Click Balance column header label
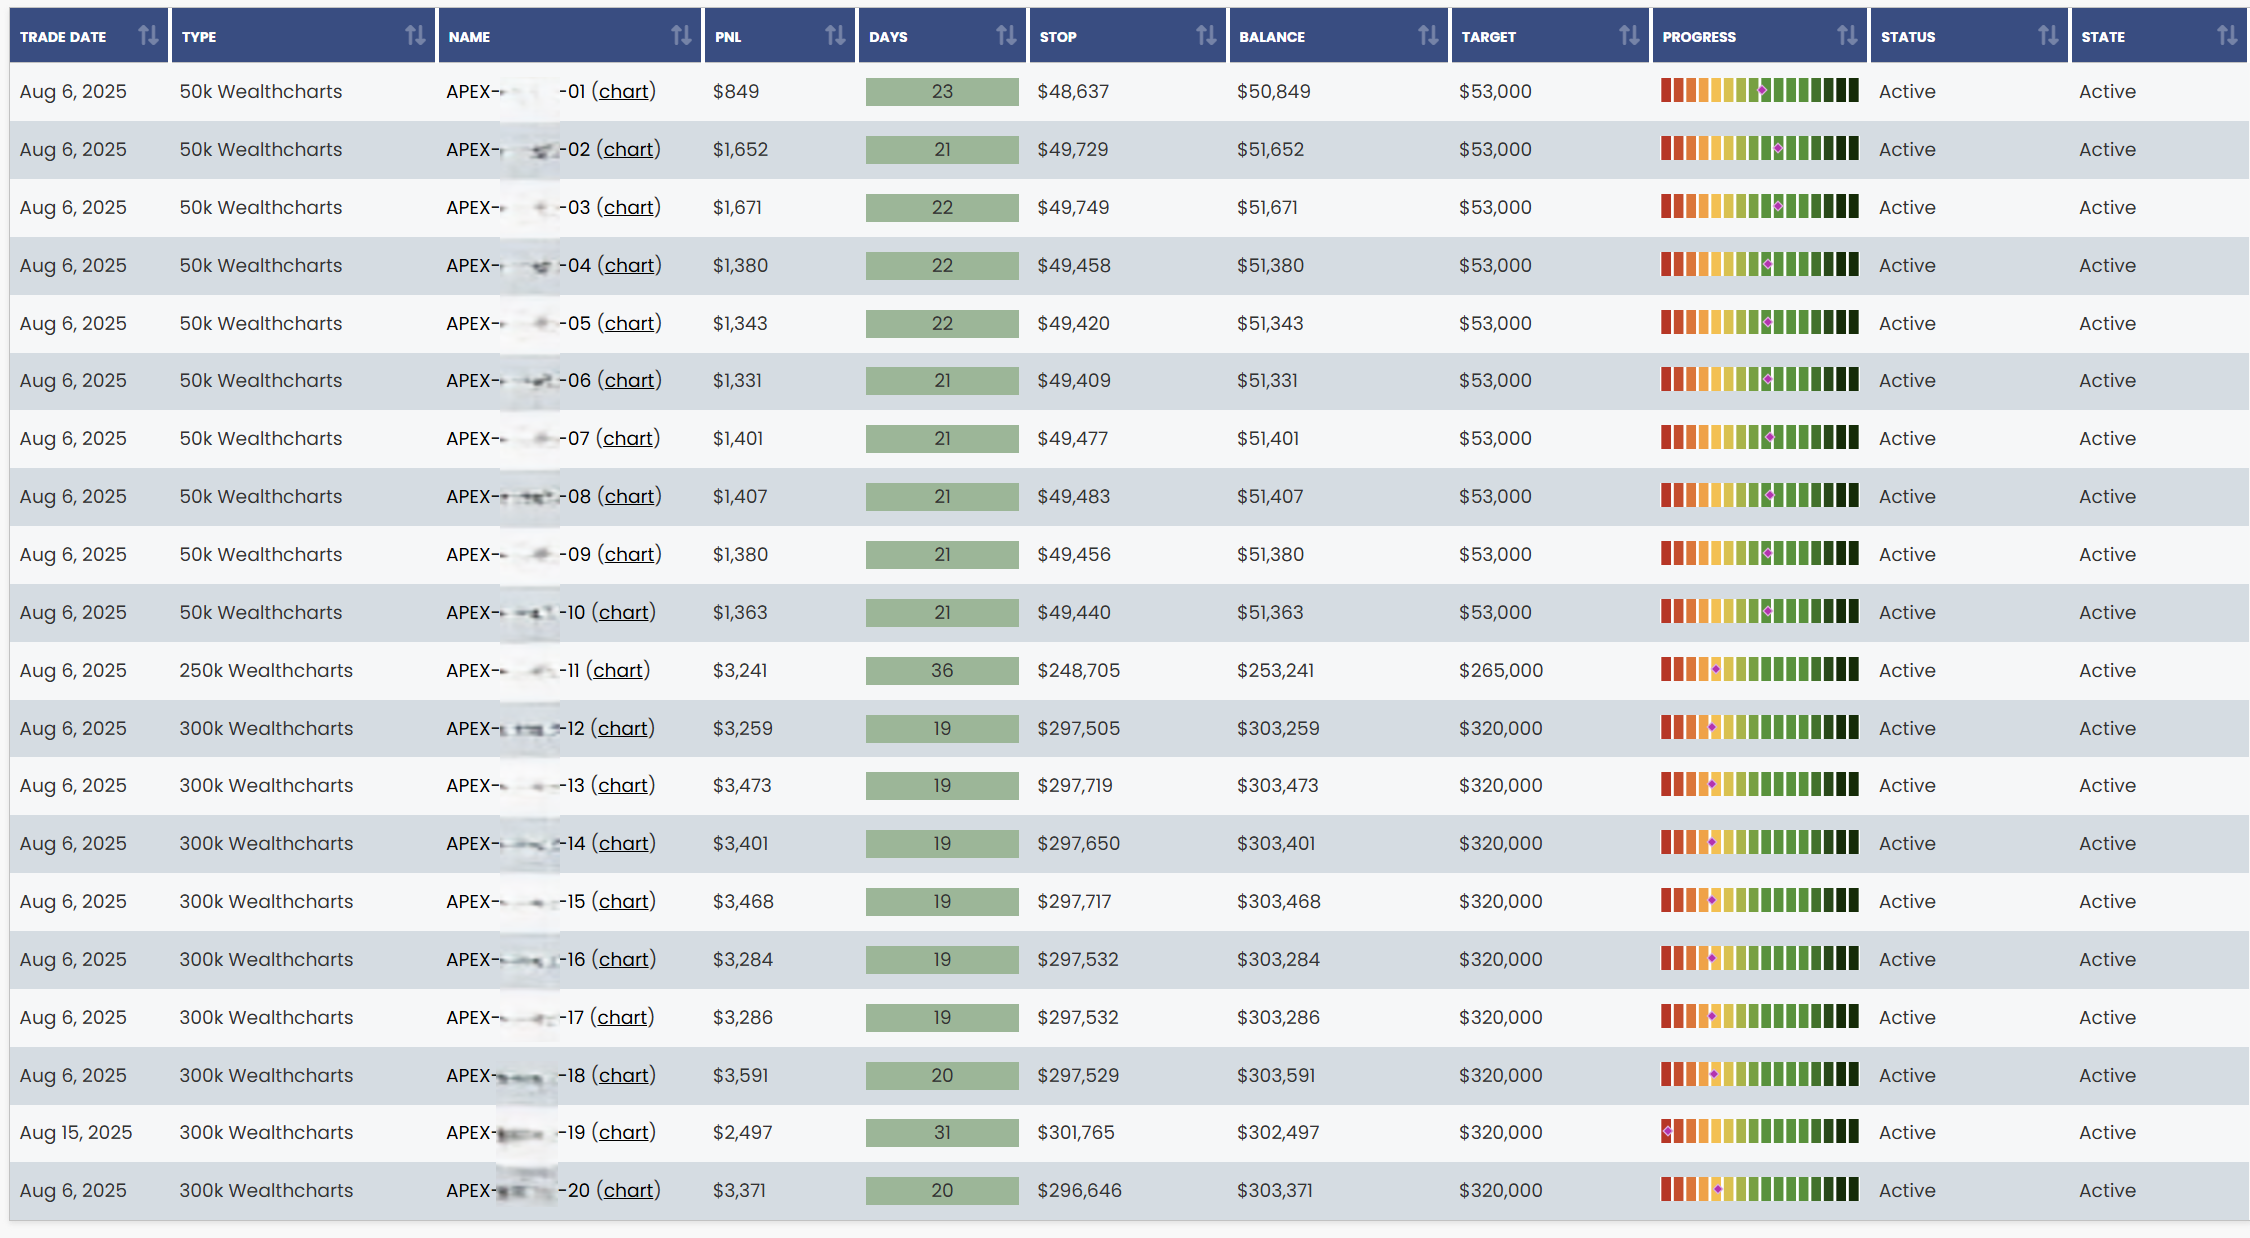This screenshot has width=2250, height=1238. [x=1272, y=37]
